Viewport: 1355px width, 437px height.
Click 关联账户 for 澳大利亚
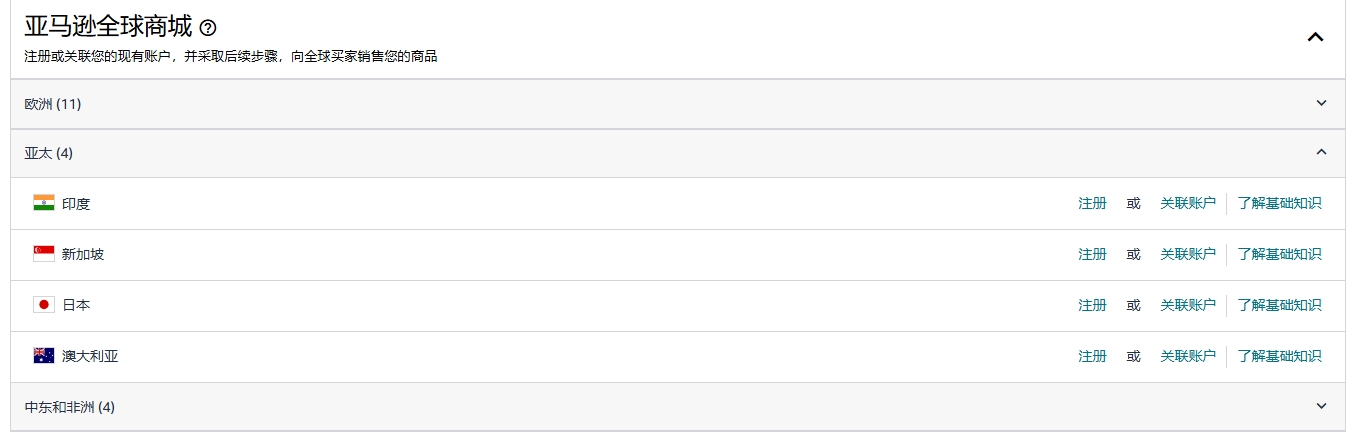pos(1187,356)
